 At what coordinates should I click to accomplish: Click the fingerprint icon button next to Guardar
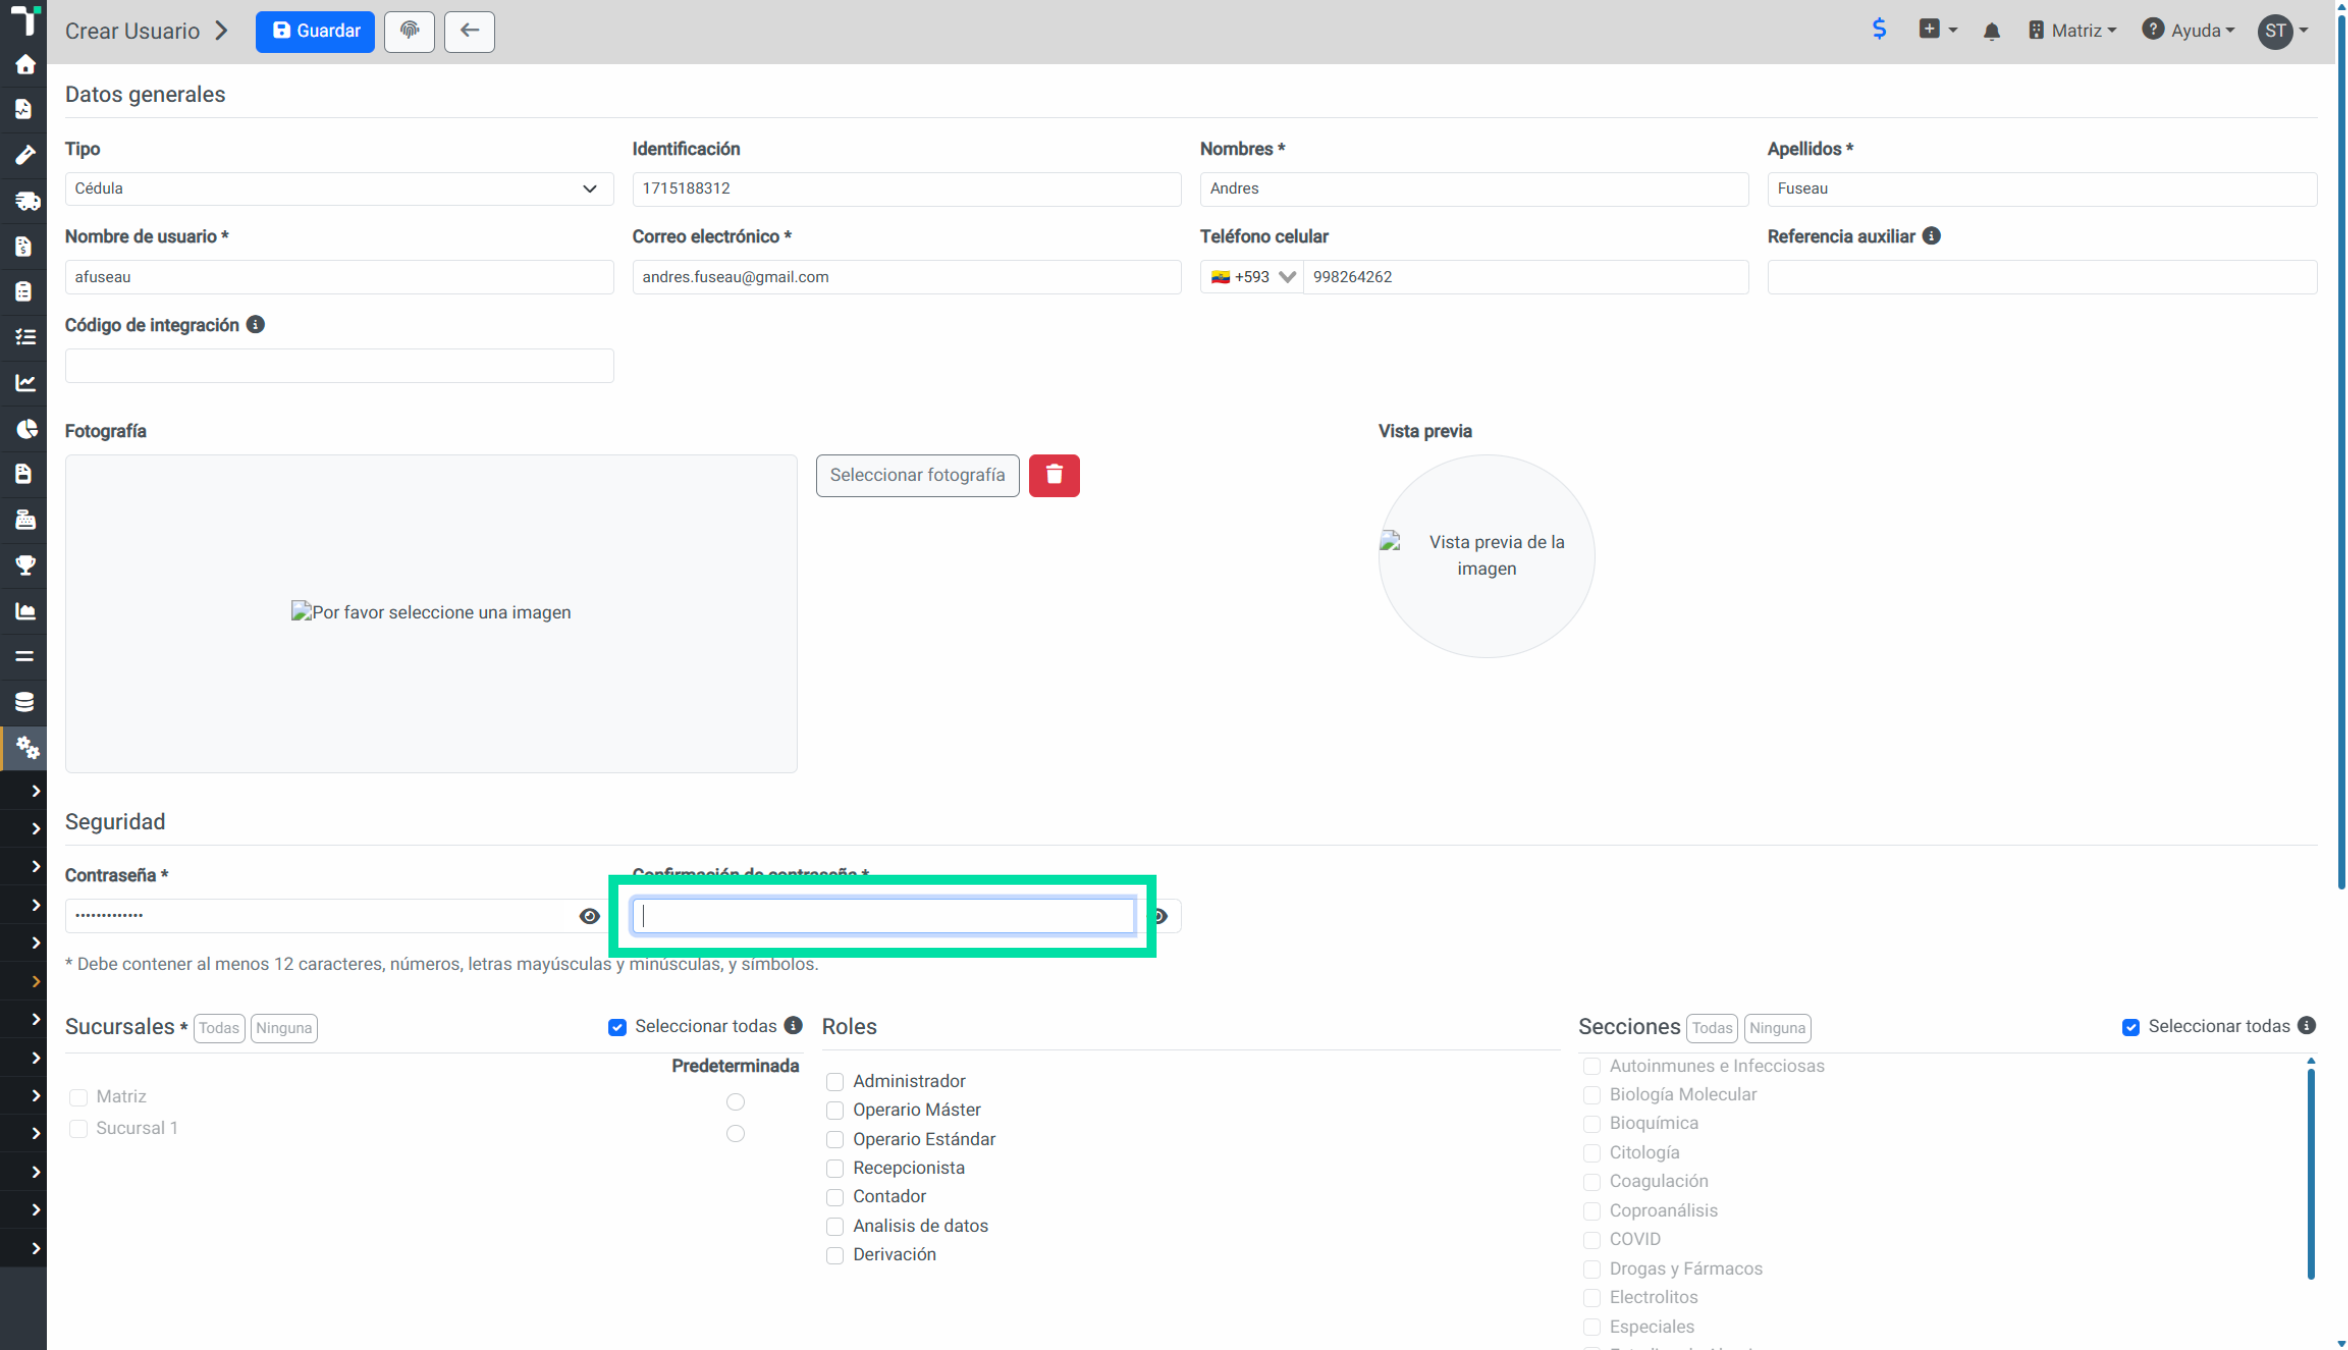point(409,31)
